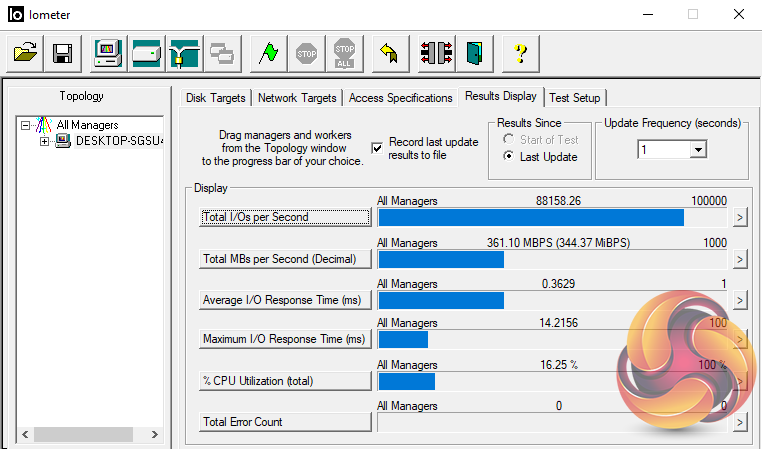Minimize the Iometer window

coord(648,14)
